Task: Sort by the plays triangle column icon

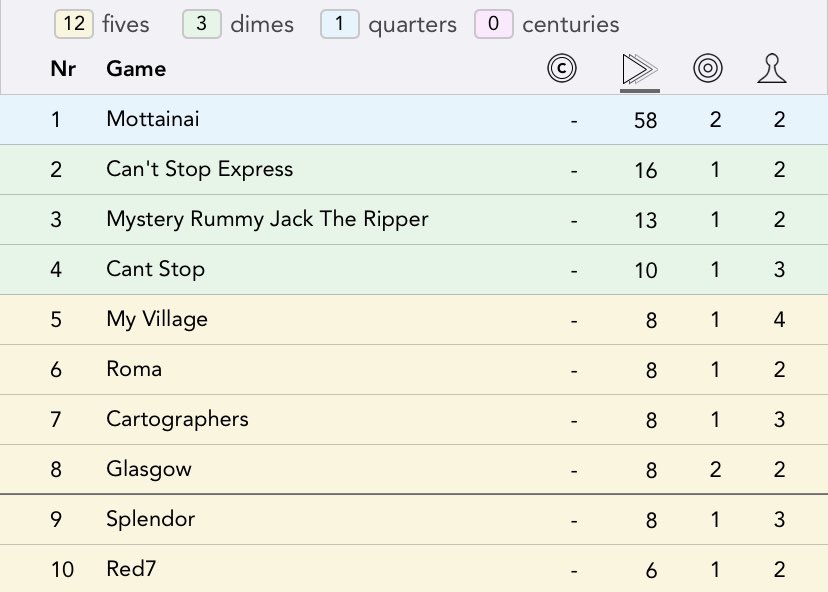Action: tap(639, 69)
